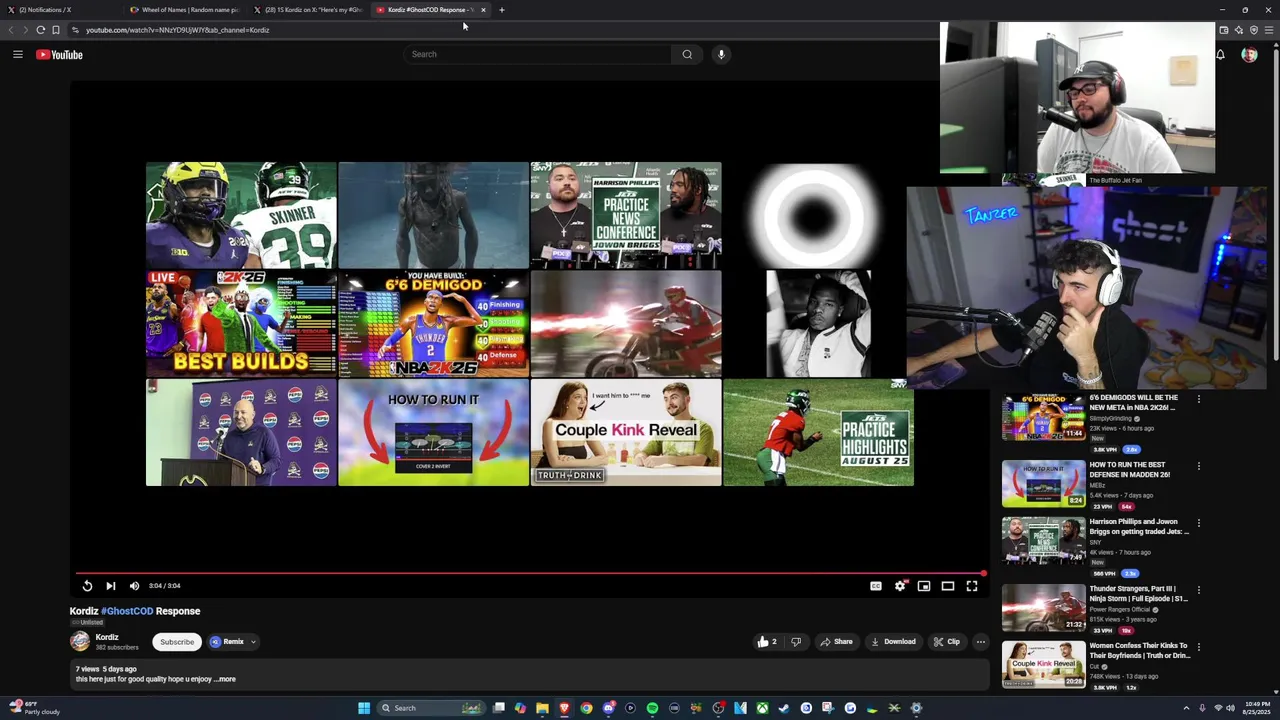The width and height of the screenshot is (1280, 720).
Task: Open options menu for Women Confess video
Action: pyautogui.click(x=1199, y=647)
